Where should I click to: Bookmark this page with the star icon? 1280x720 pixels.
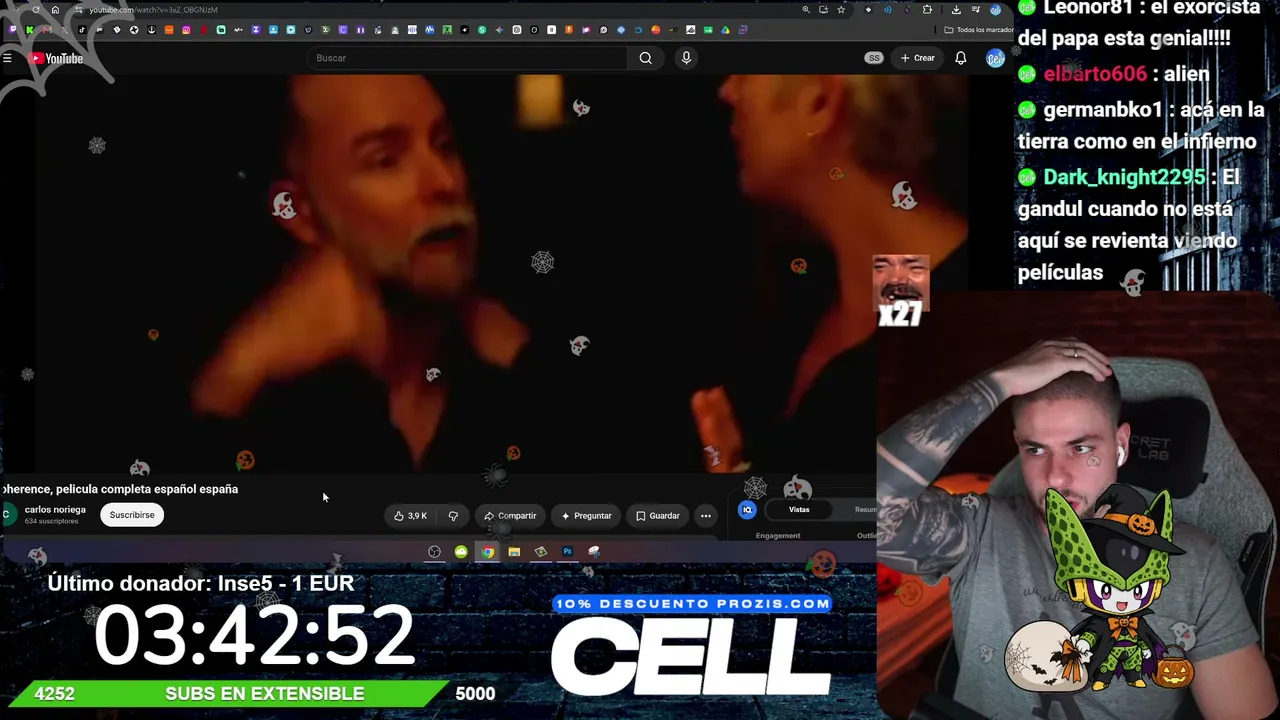click(841, 10)
